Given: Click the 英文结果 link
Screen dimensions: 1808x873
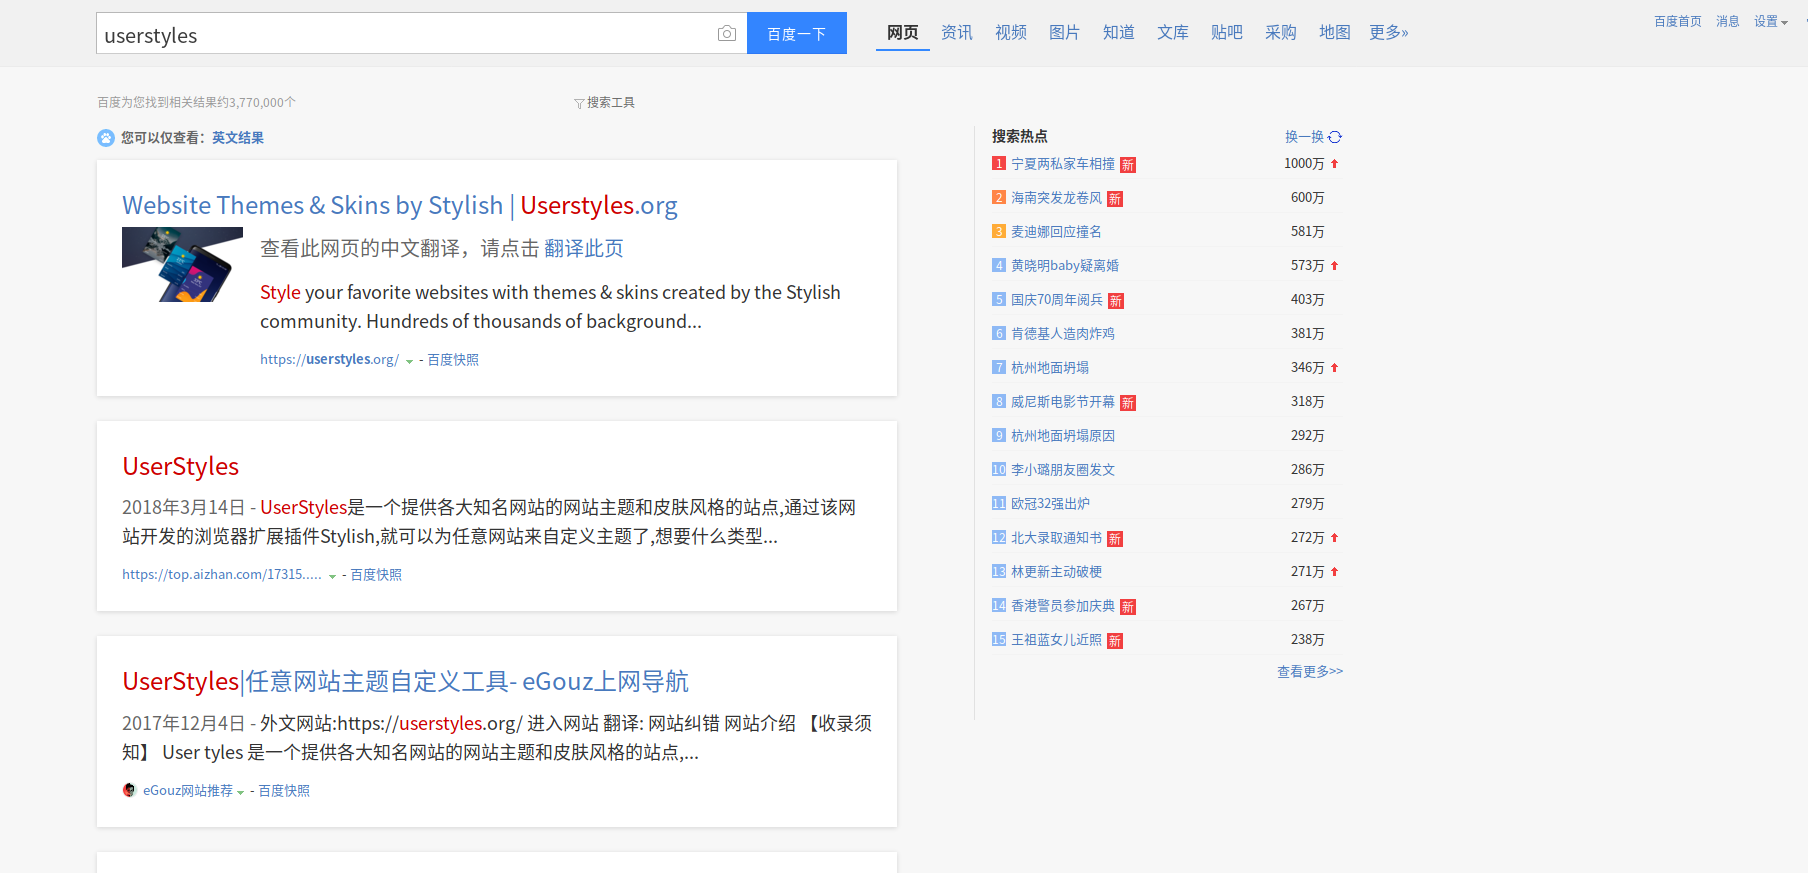Looking at the screenshot, I should (238, 138).
